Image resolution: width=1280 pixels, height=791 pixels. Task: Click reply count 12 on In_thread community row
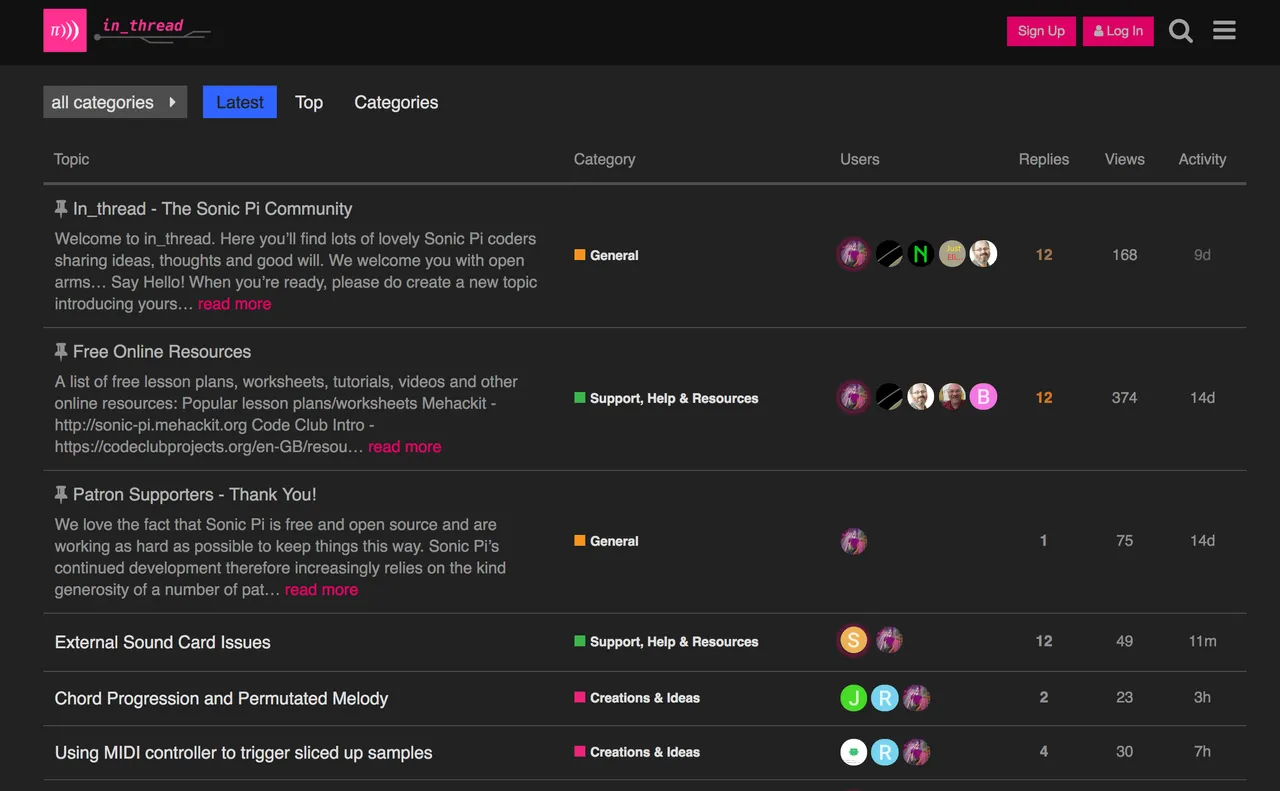1044,255
